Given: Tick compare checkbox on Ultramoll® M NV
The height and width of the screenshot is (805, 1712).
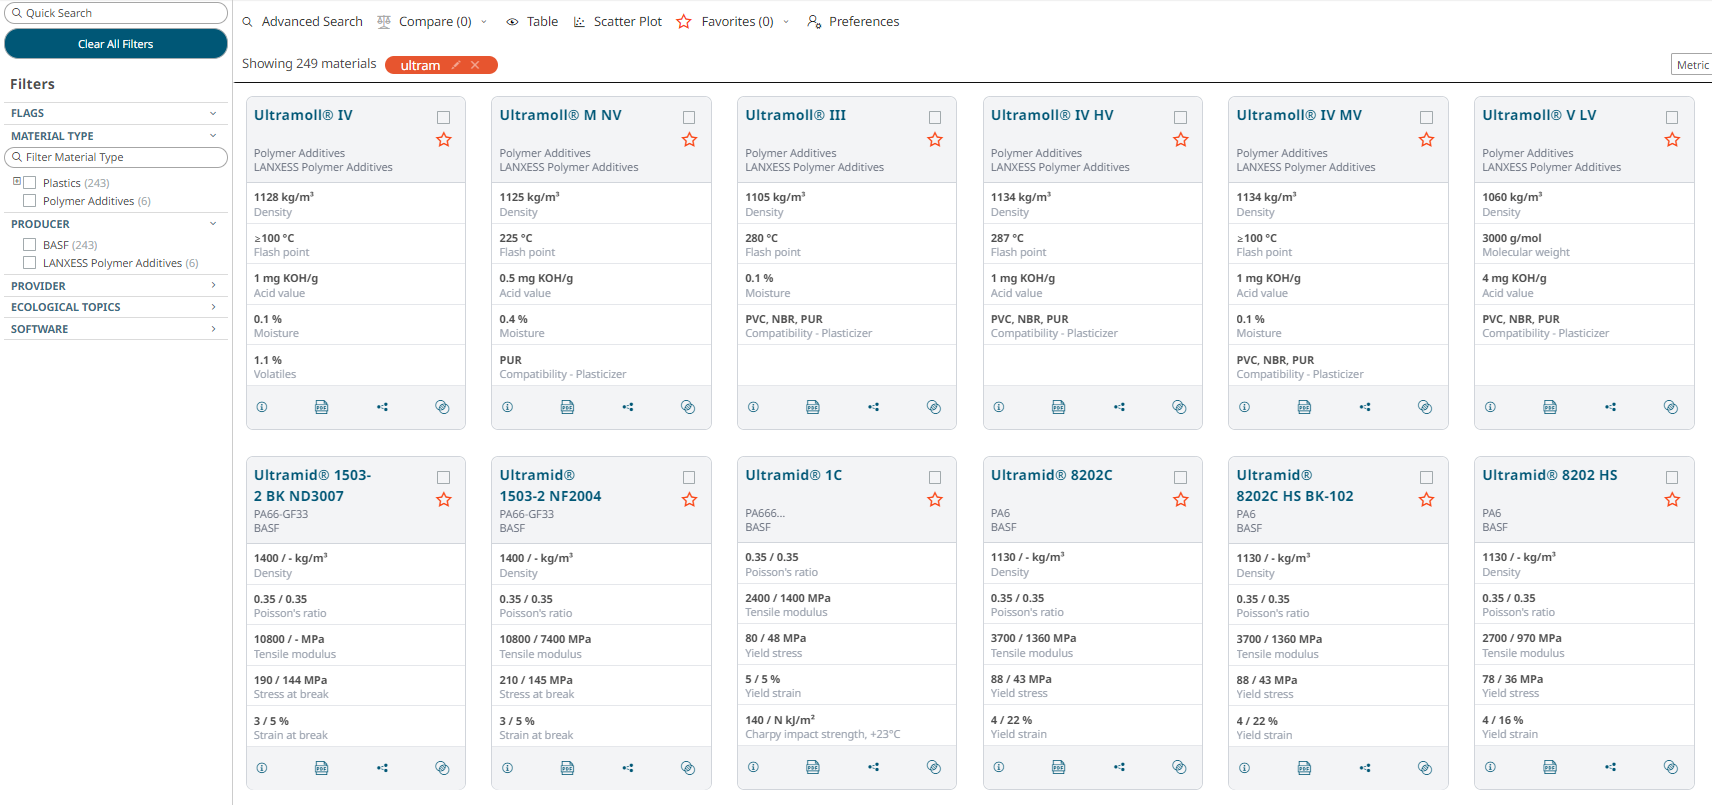Looking at the screenshot, I should coord(689,118).
